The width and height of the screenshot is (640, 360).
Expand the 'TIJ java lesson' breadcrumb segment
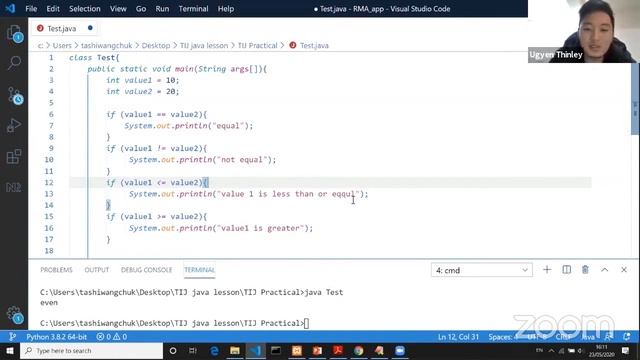(x=204, y=45)
